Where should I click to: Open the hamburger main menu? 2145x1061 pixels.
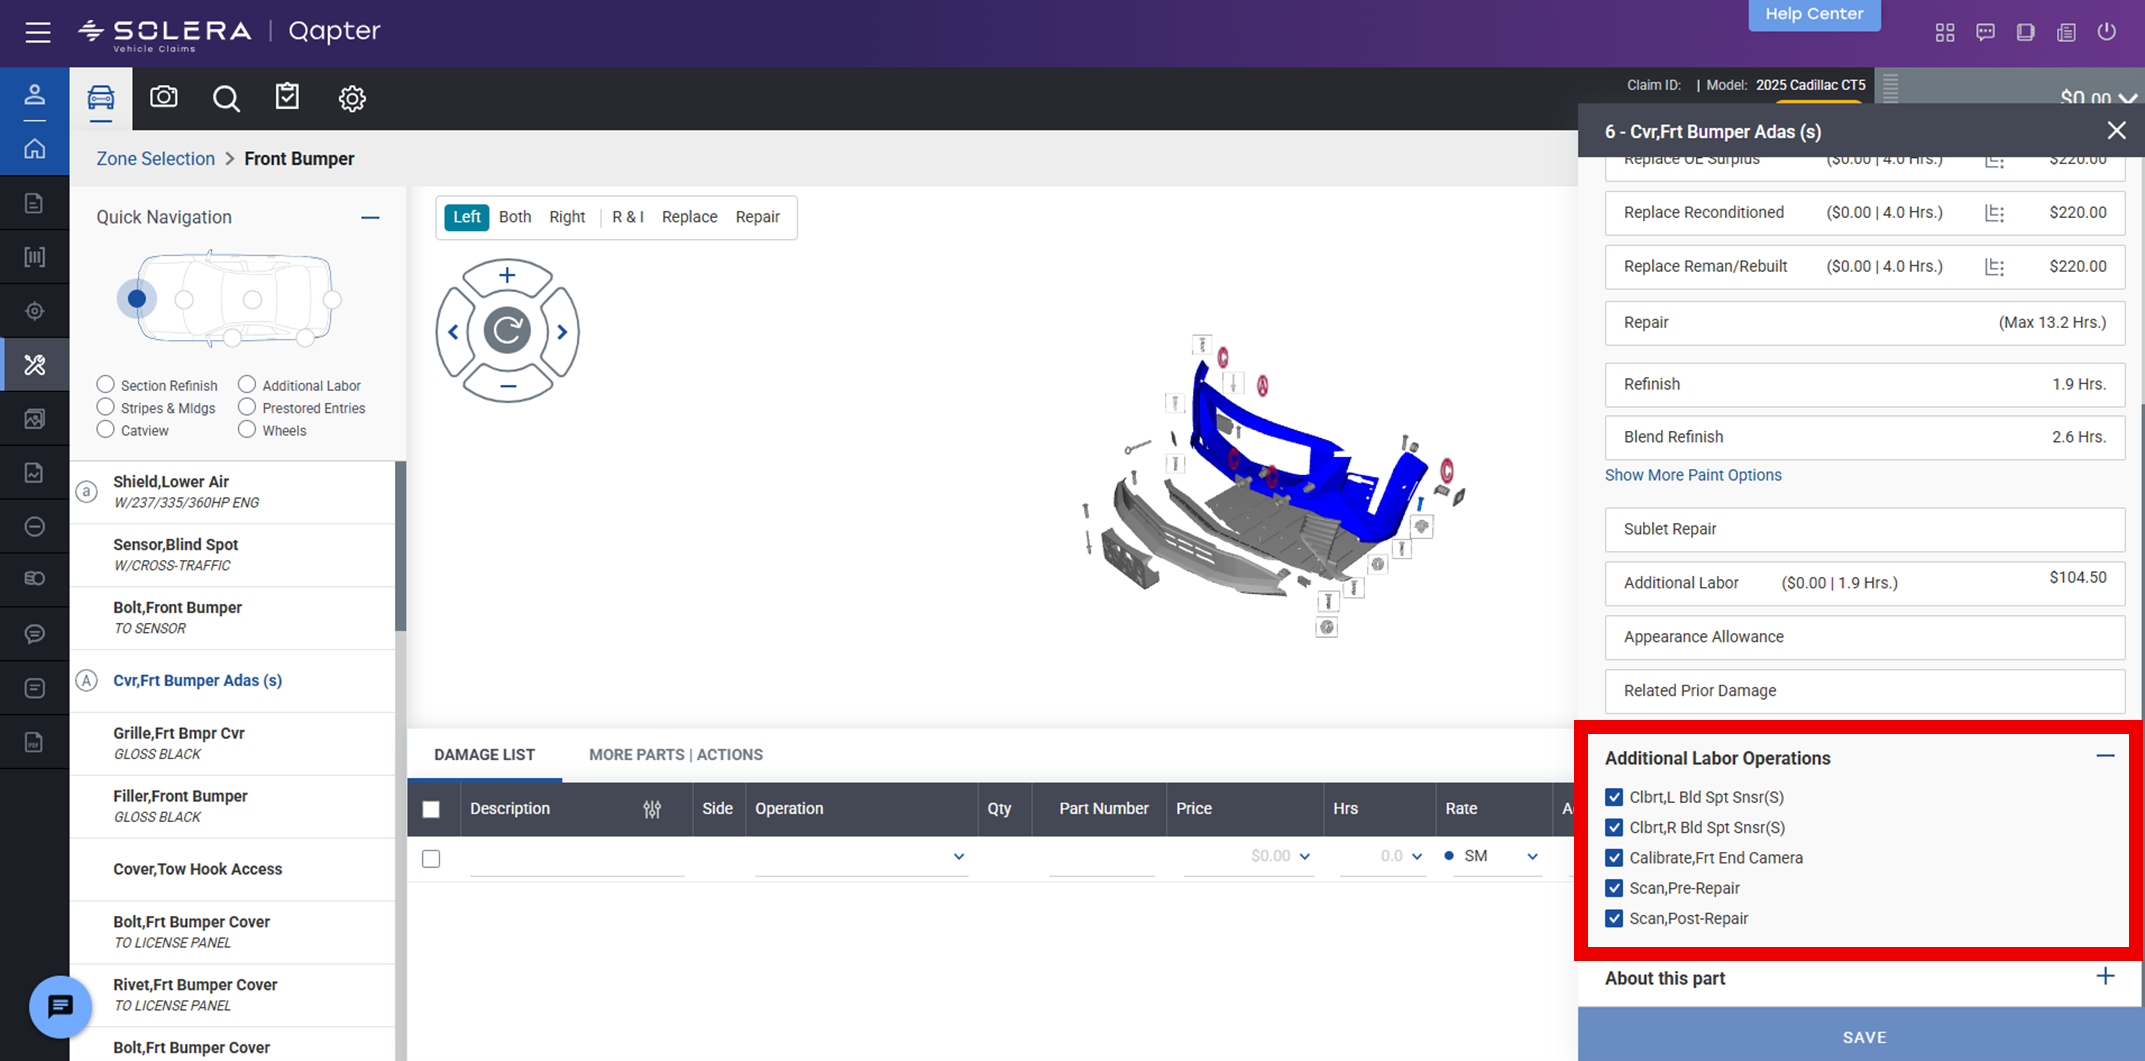point(38,33)
